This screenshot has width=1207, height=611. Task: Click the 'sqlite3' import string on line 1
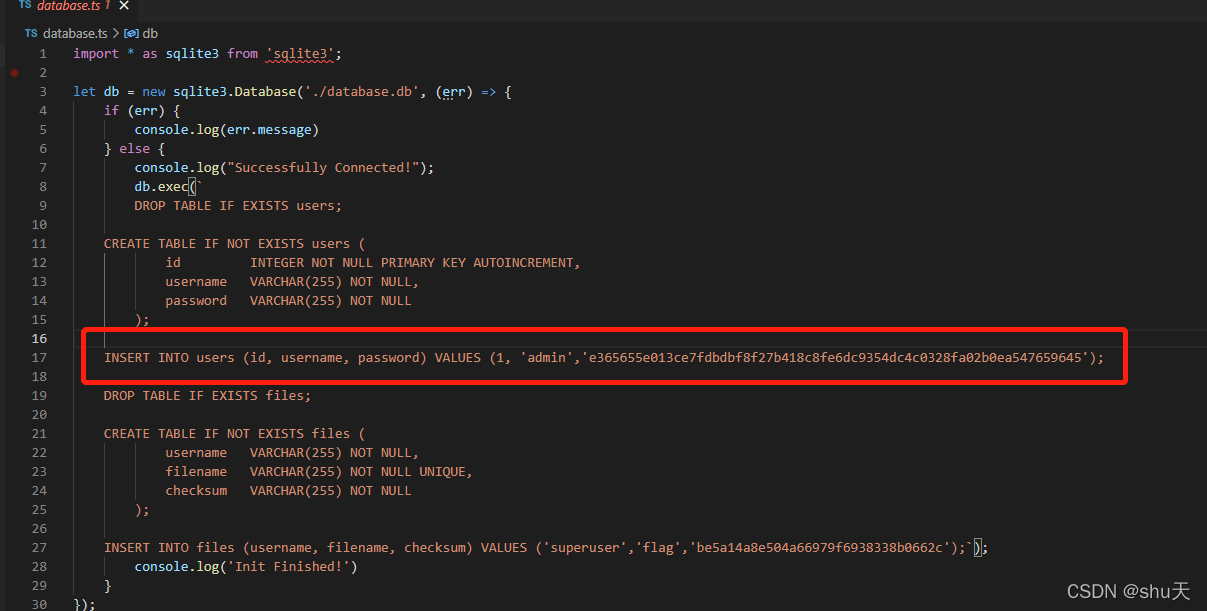pyautogui.click(x=300, y=54)
